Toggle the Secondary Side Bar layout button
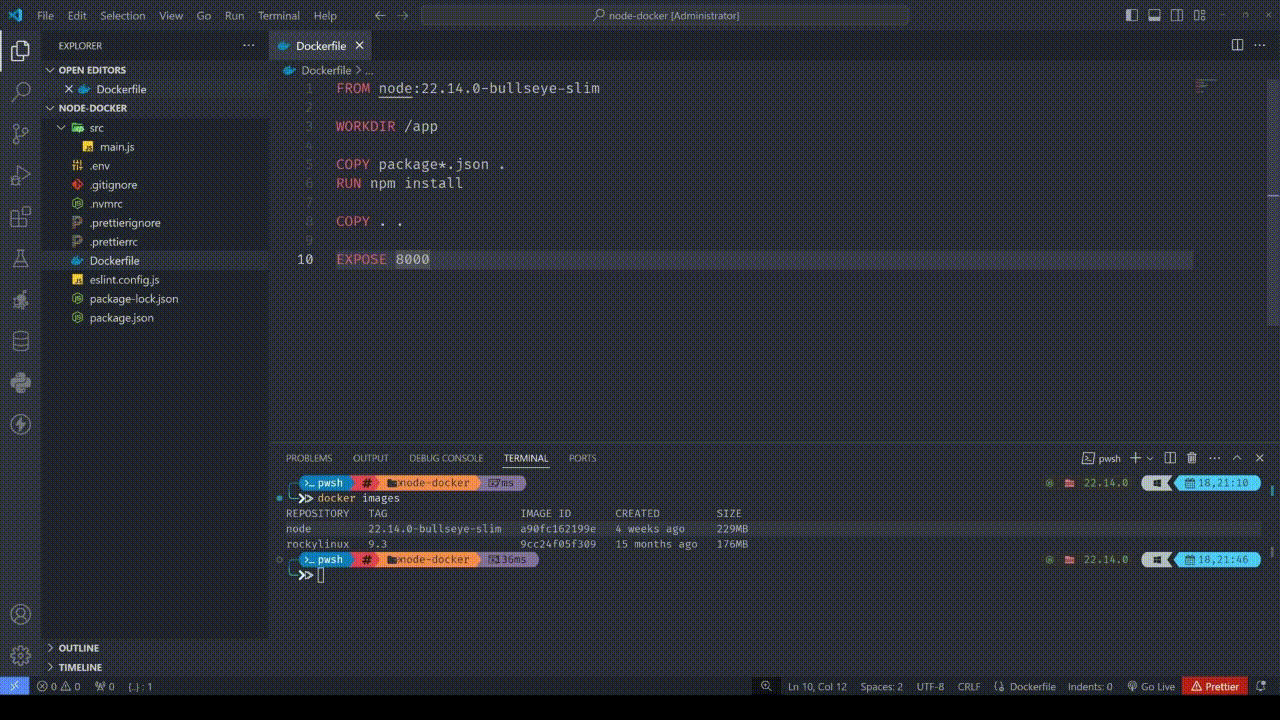 coord(1176,15)
